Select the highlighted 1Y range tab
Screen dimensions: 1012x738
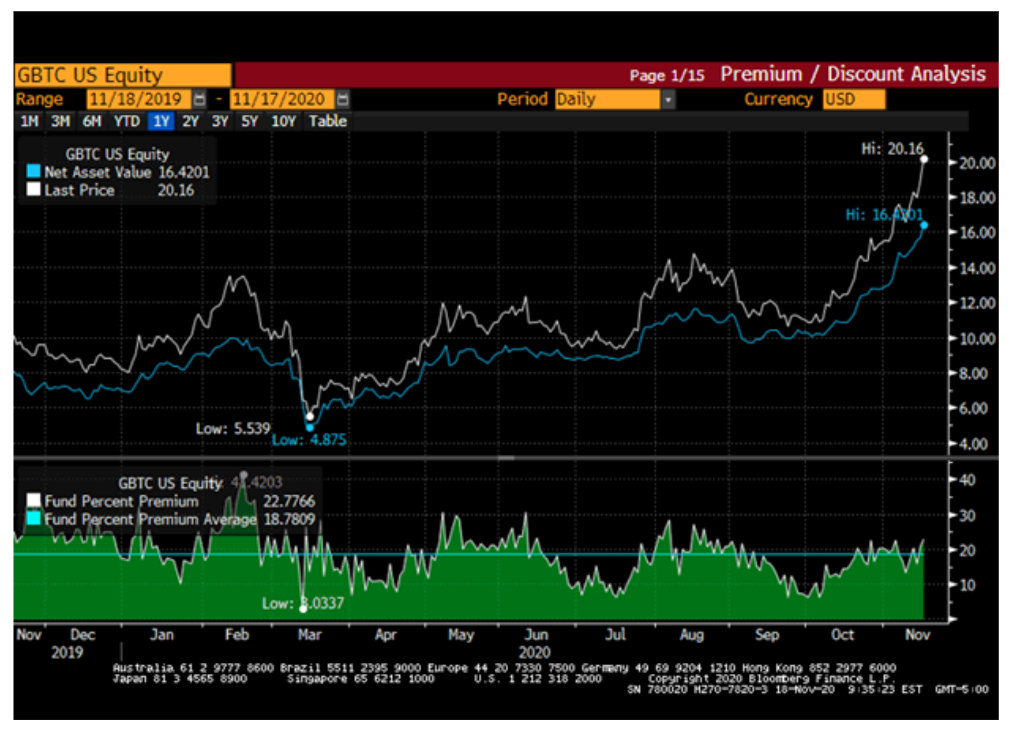161,121
